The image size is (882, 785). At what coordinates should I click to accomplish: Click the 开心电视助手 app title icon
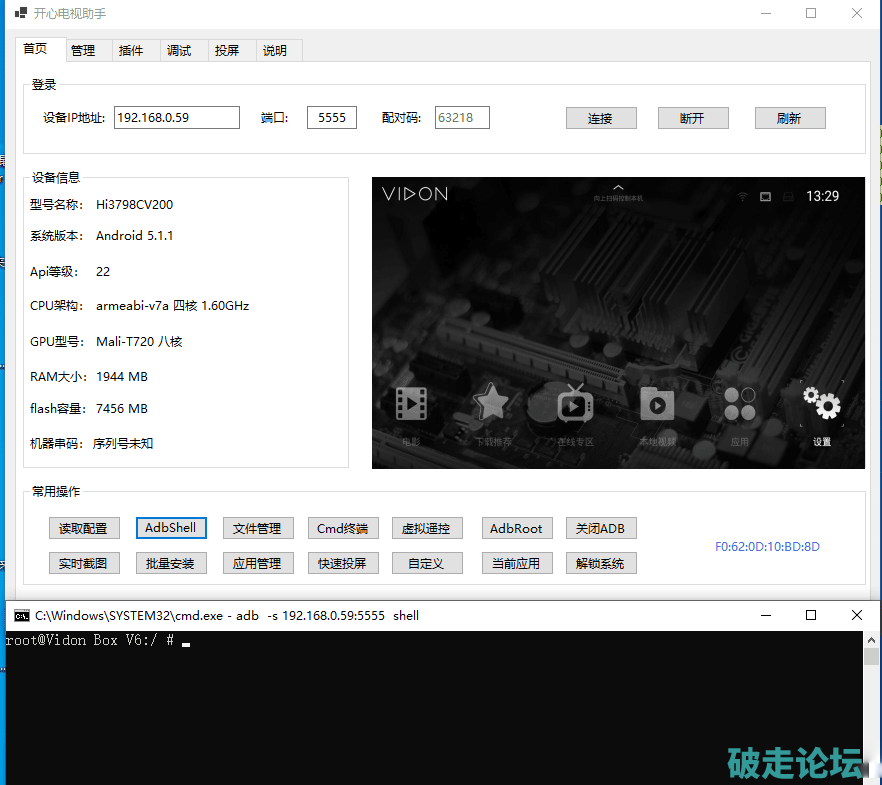pos(20,14)
